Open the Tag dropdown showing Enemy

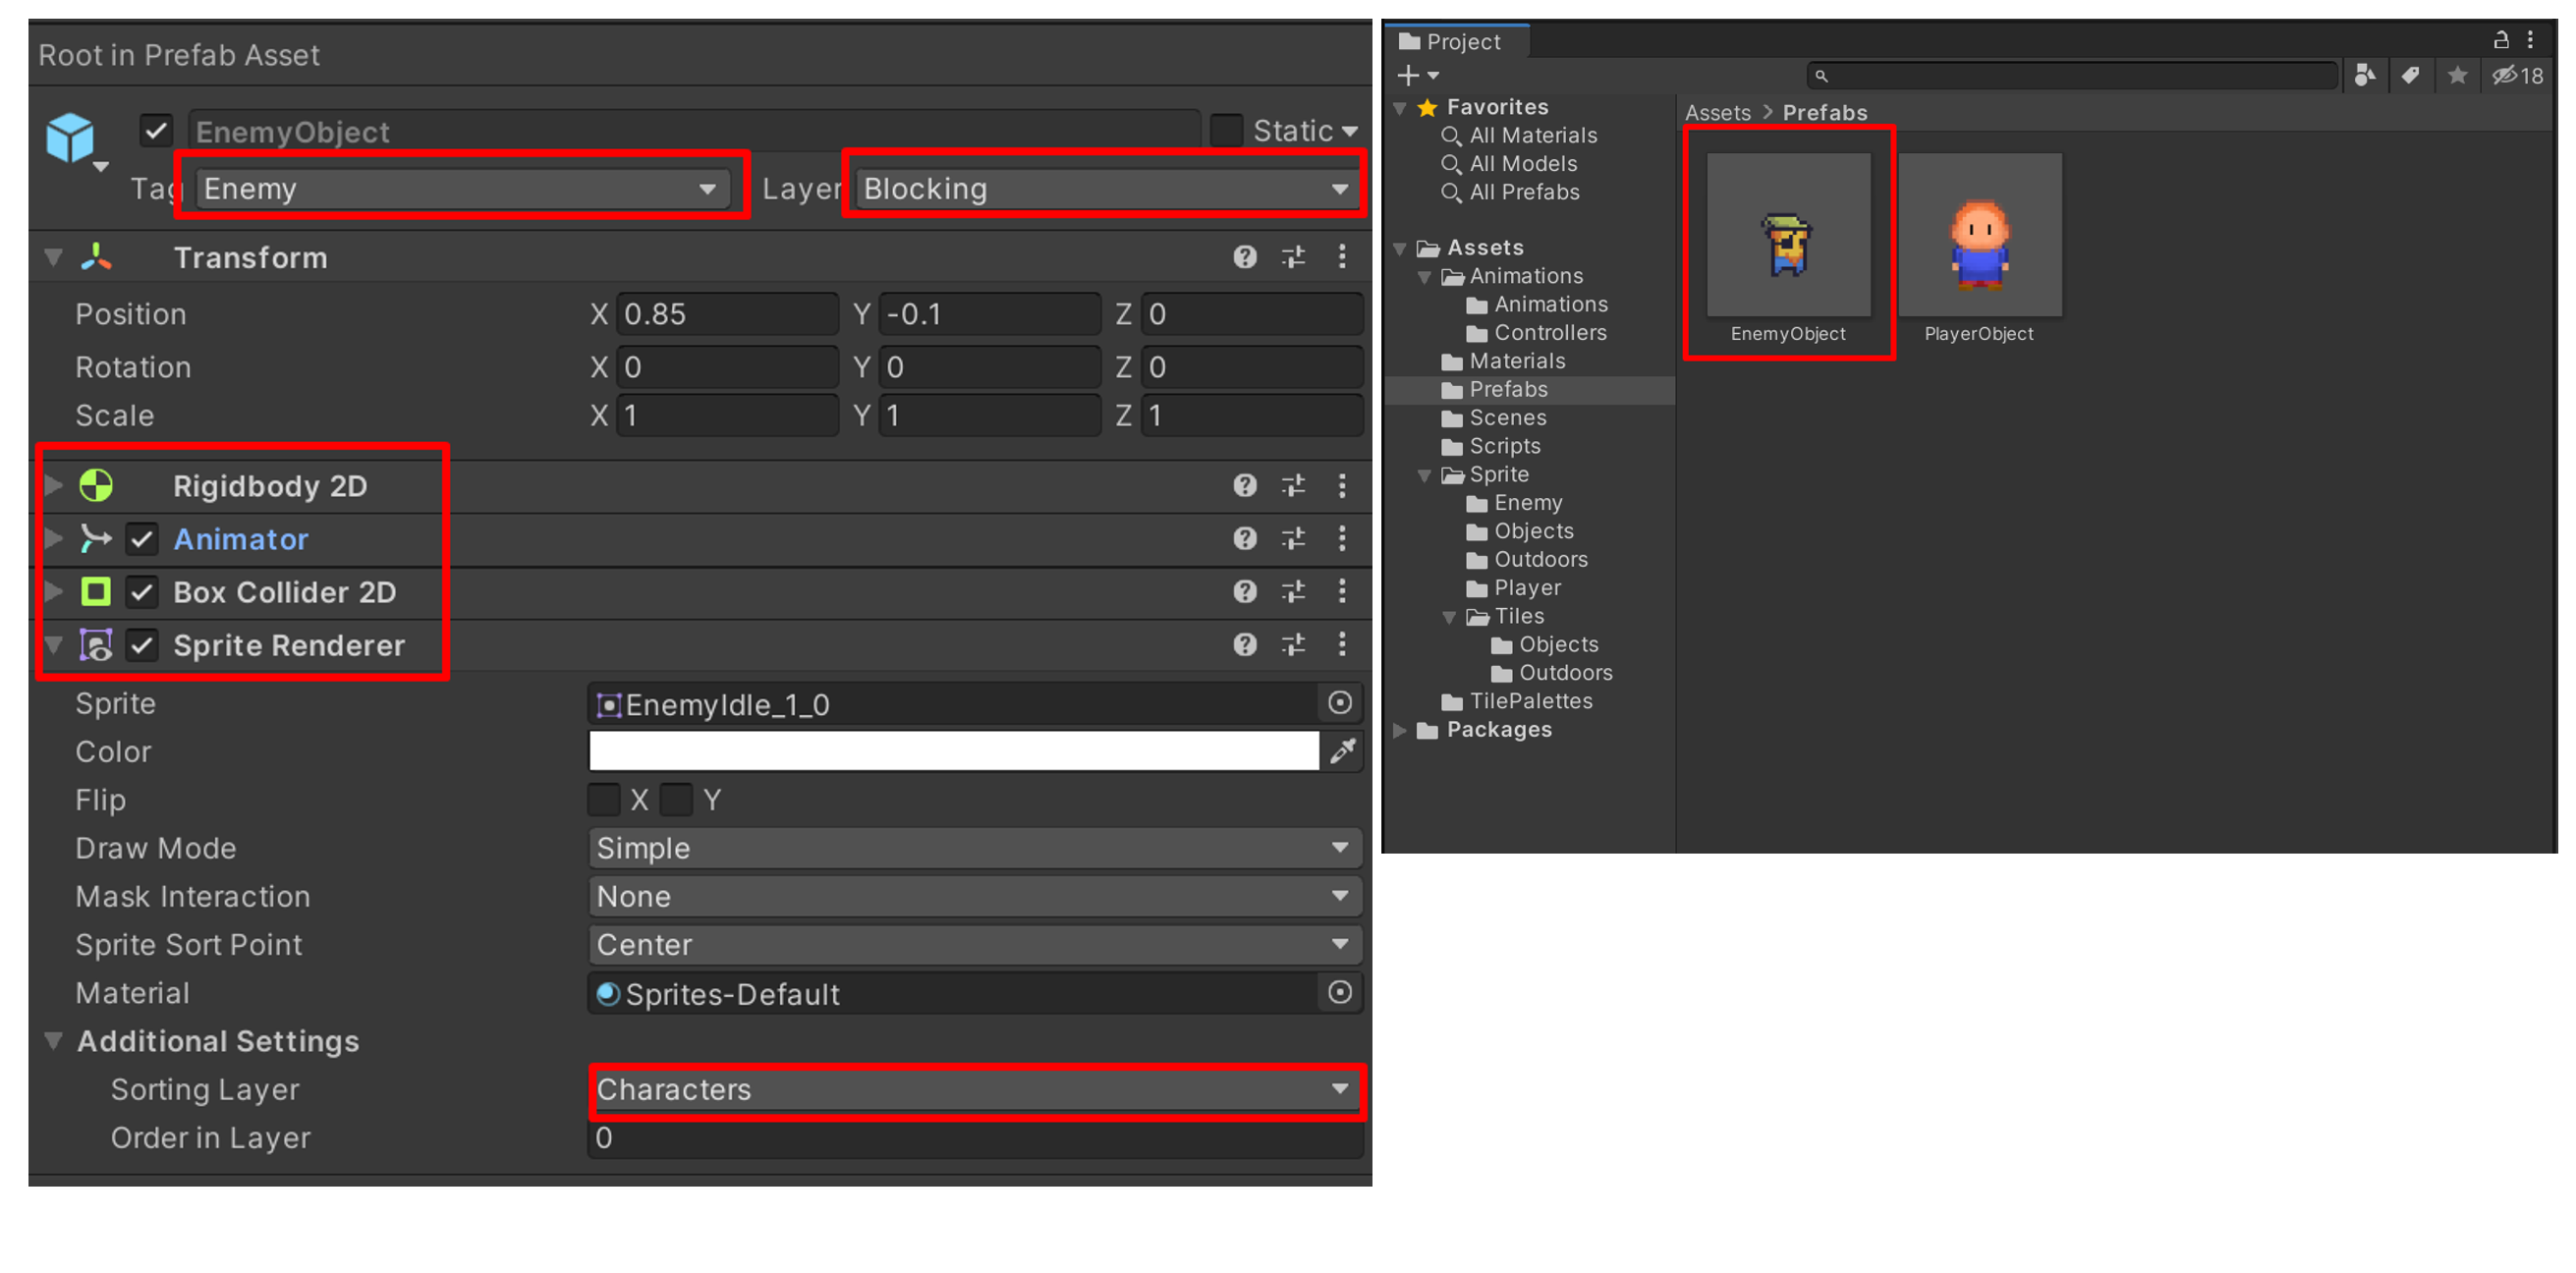[x=461, y=189]
